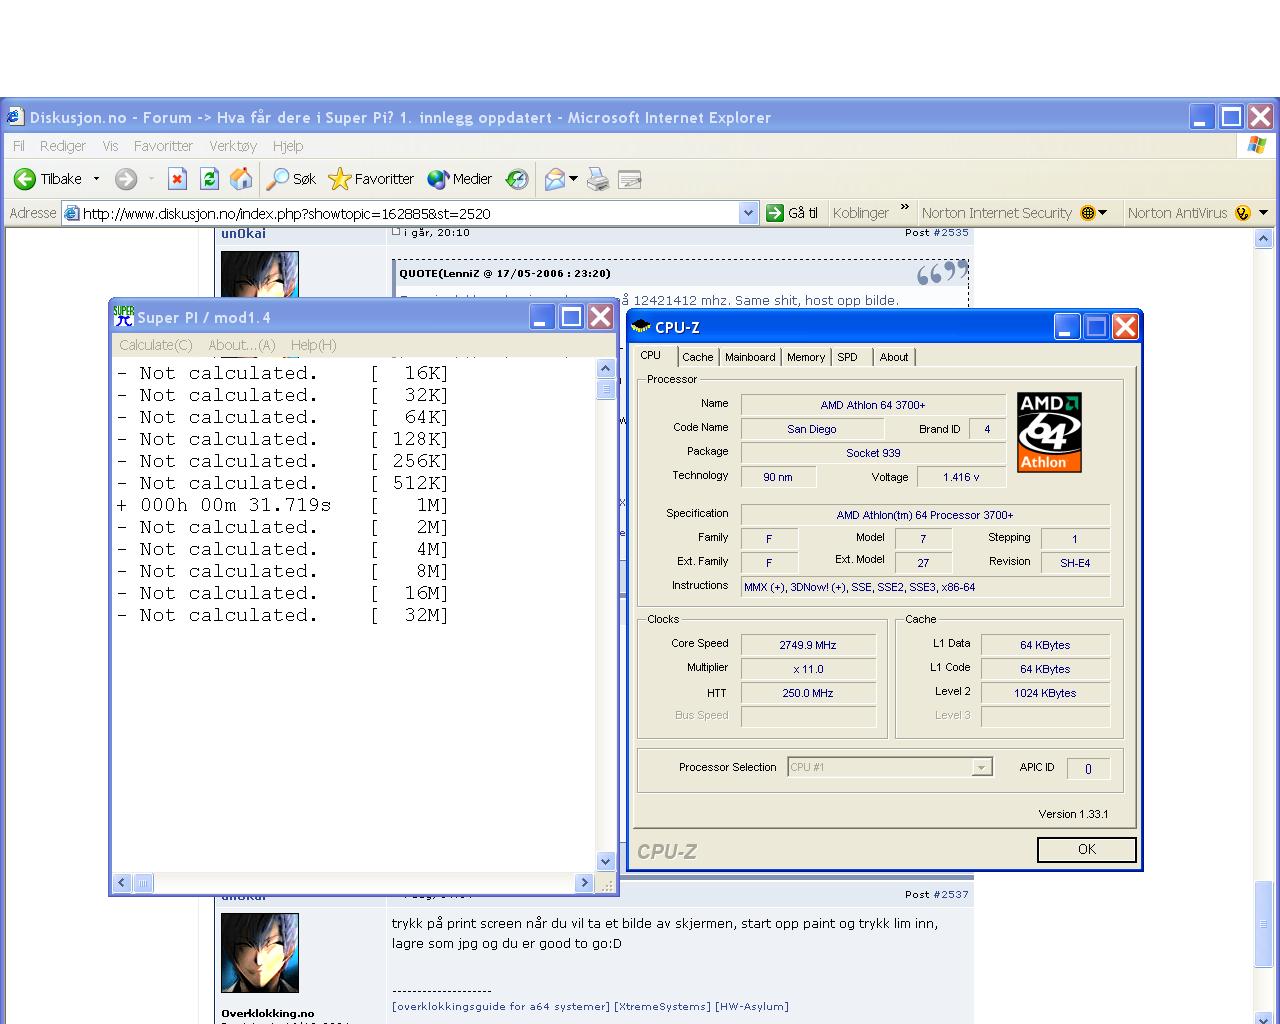
Task: Open the Forward history dropdown arrow
Action: pos(151,179)
